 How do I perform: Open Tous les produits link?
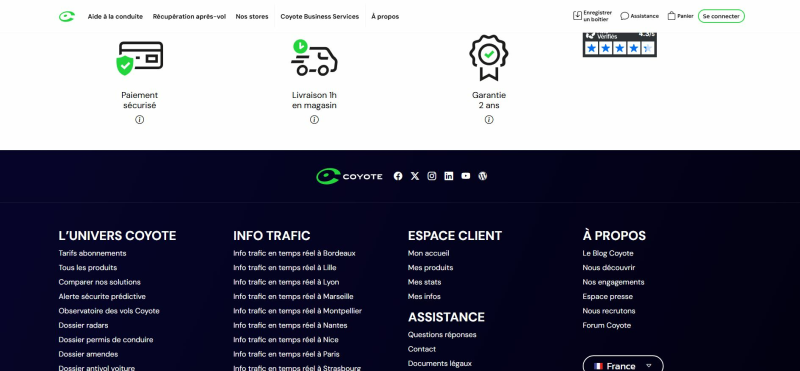[88, 267]
